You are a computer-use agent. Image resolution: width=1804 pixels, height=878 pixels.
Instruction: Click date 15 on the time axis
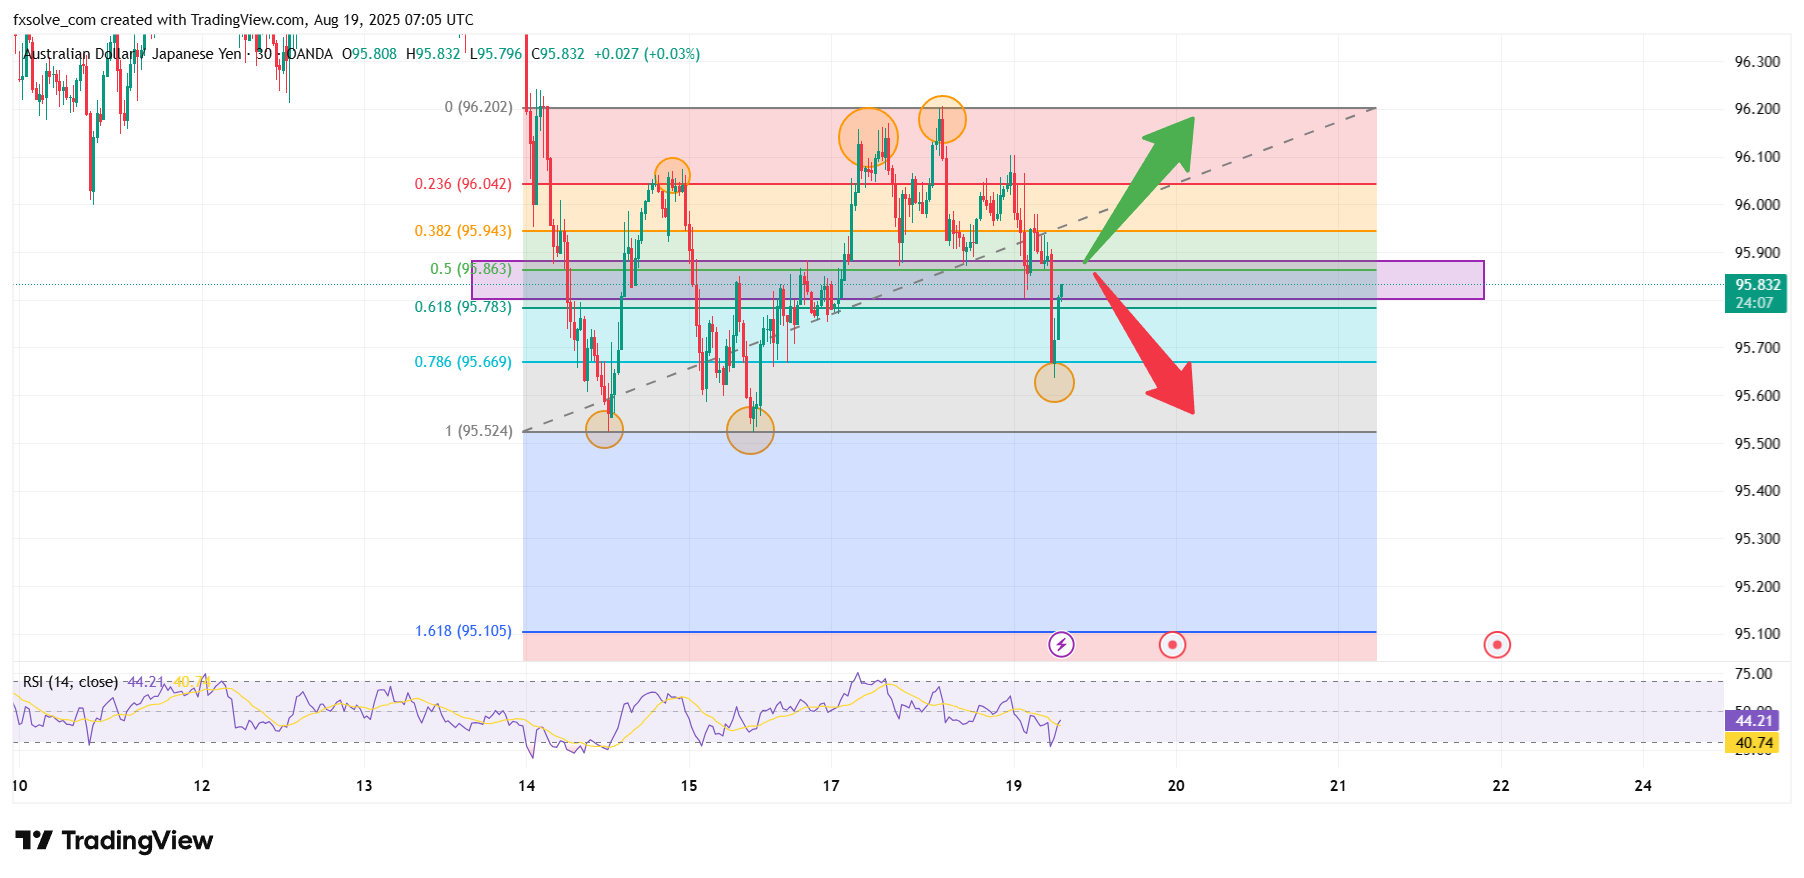coord(689,786)
